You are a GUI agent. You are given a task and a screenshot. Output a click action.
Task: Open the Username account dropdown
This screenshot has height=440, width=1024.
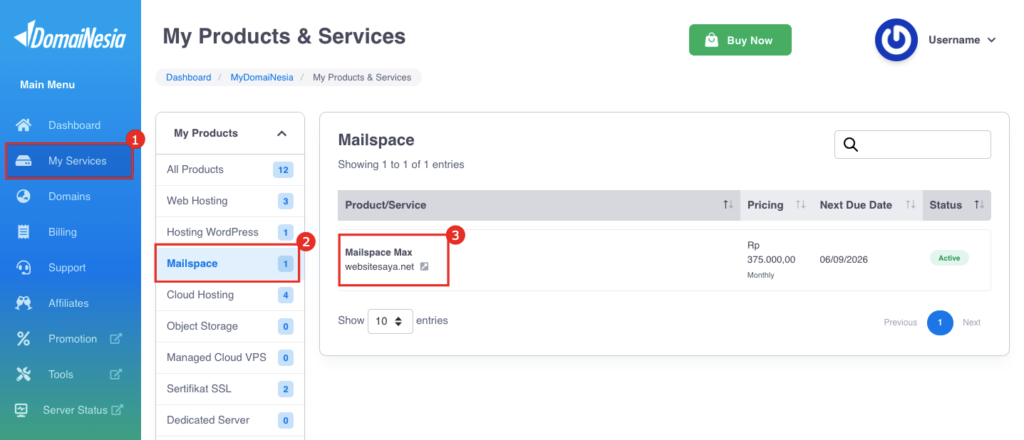962,40
